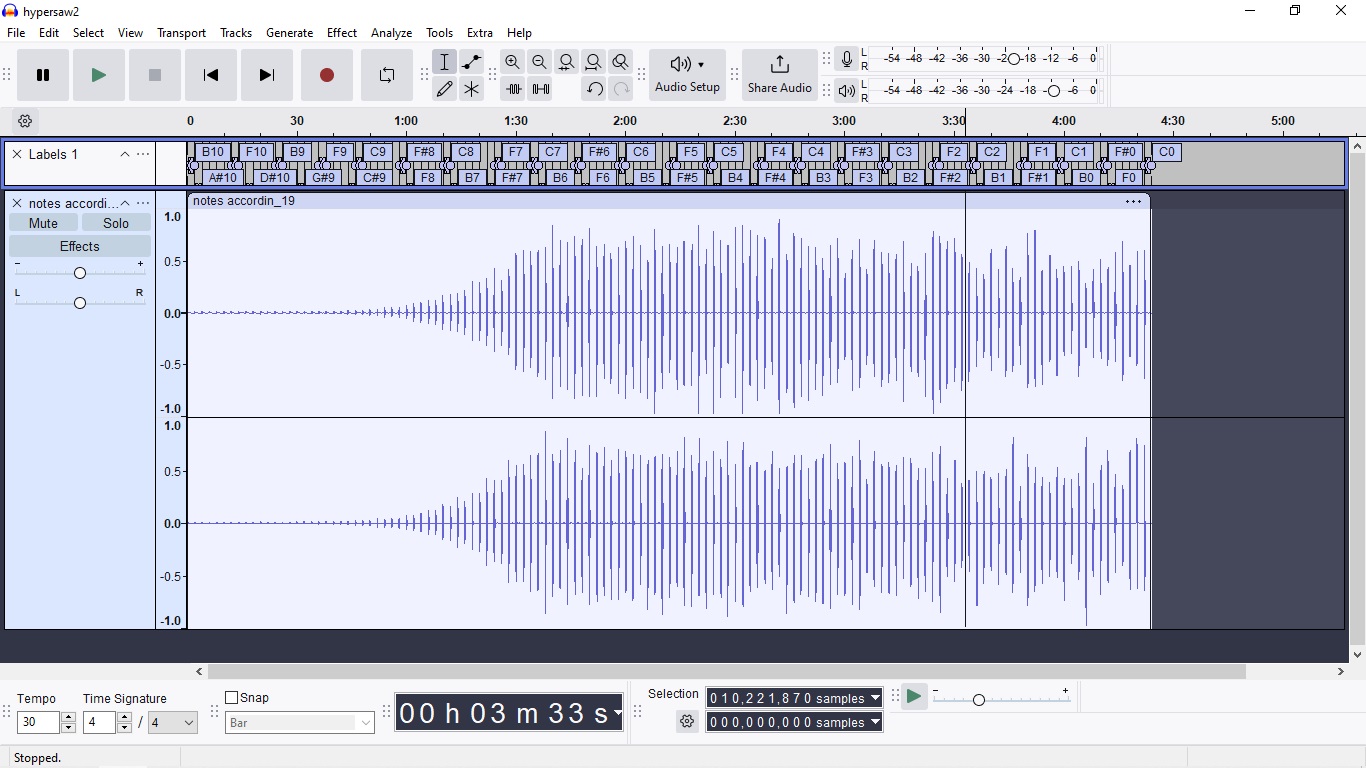Screen dimensions: 1366x768
Task: Select the F#8 label
Action: point(425,152)
